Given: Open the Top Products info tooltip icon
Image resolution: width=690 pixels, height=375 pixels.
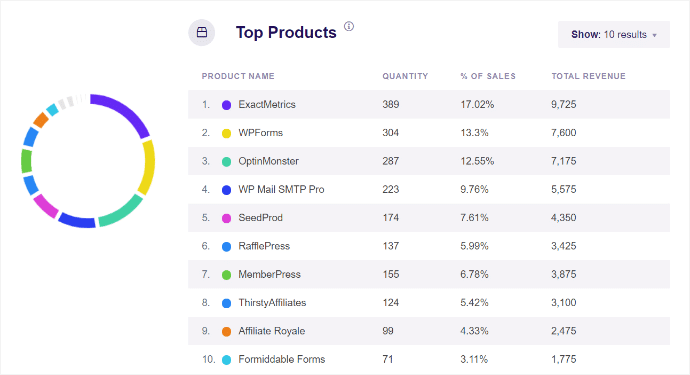Looking at the screenshot, I should click(x=349, y=26).
